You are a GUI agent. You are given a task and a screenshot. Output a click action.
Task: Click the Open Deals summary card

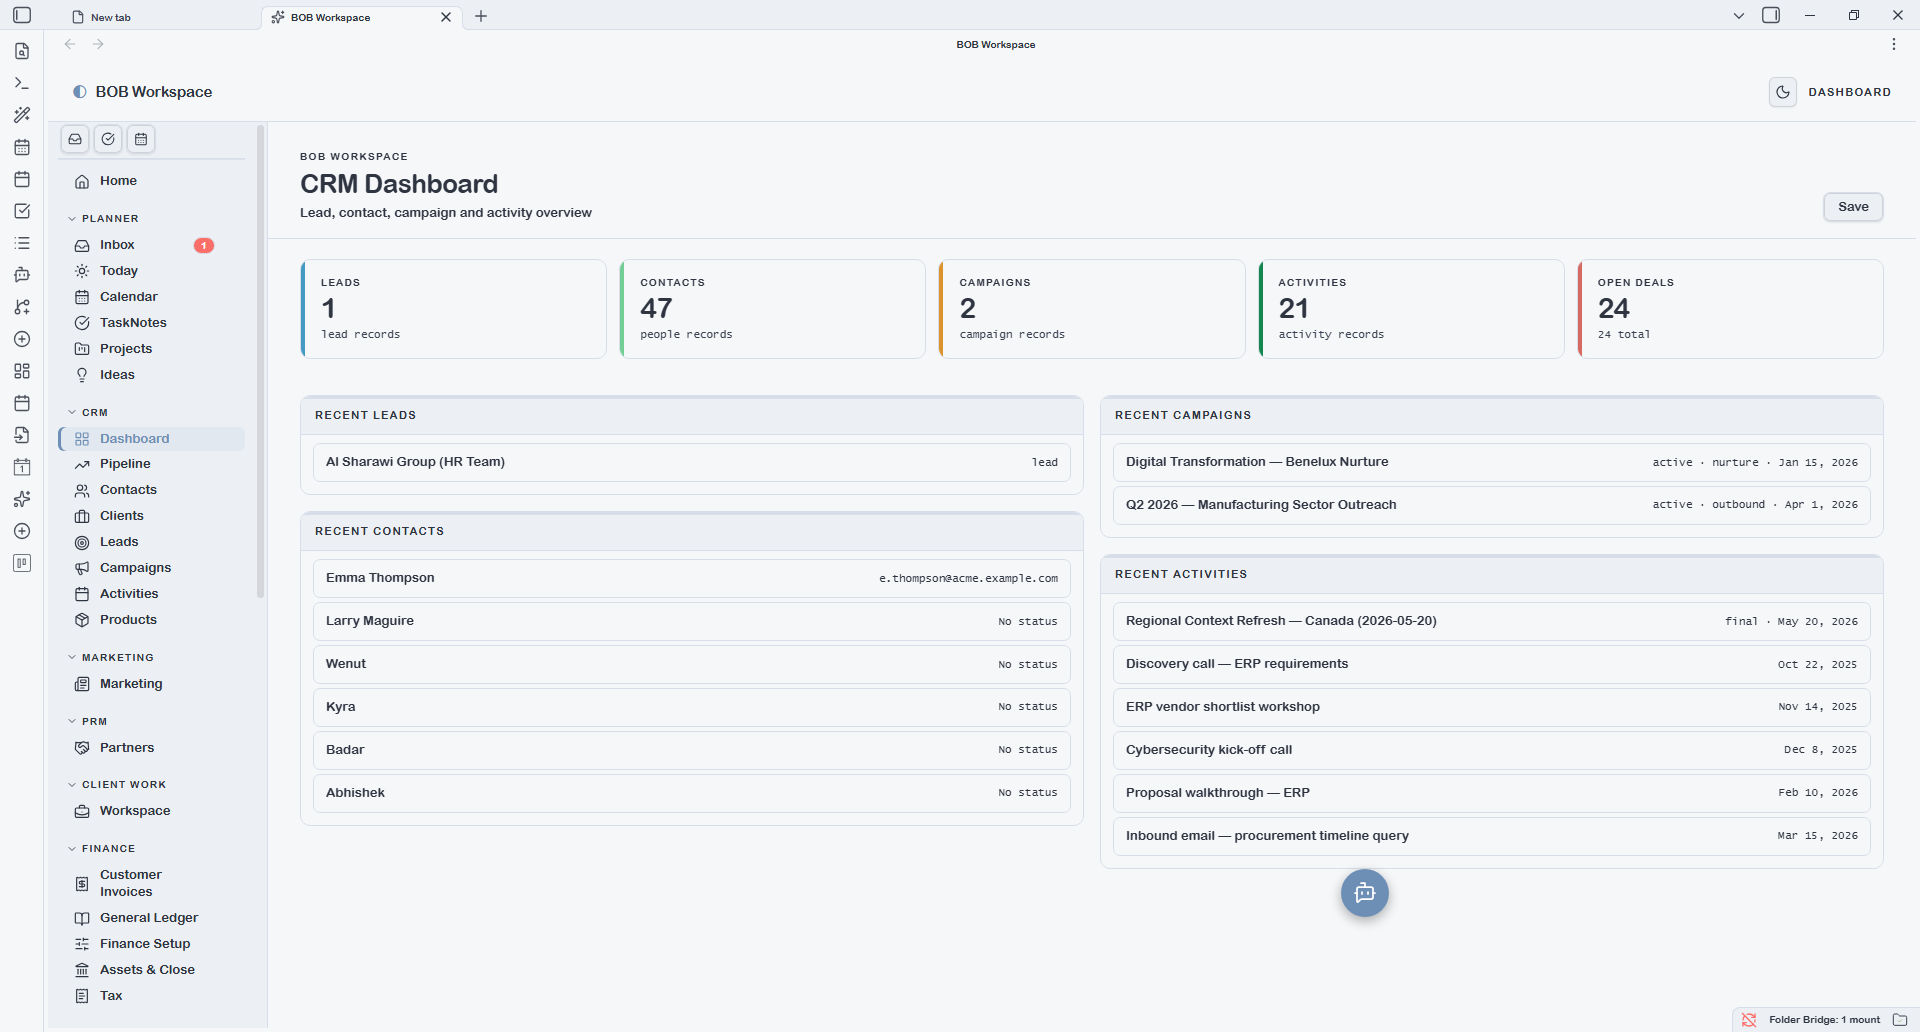[1731, 309]
